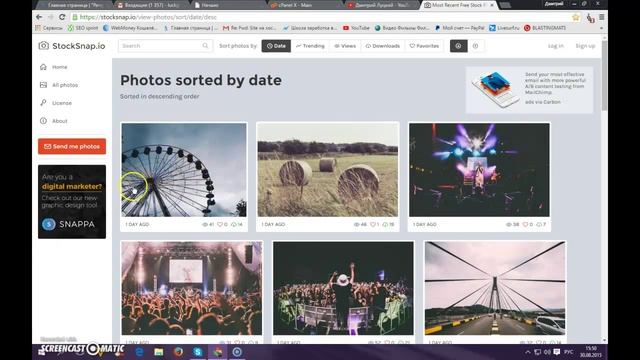Click the Home house icon in sidebar
Viewport: 640px width, 360px height.
click(43, 67)
